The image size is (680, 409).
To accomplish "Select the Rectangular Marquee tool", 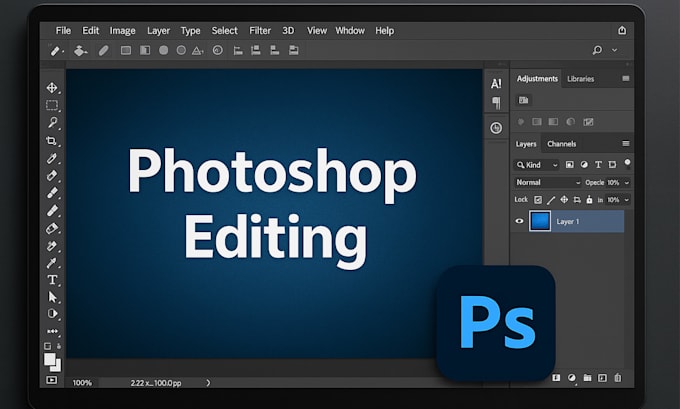I will (x=52, y=105).
